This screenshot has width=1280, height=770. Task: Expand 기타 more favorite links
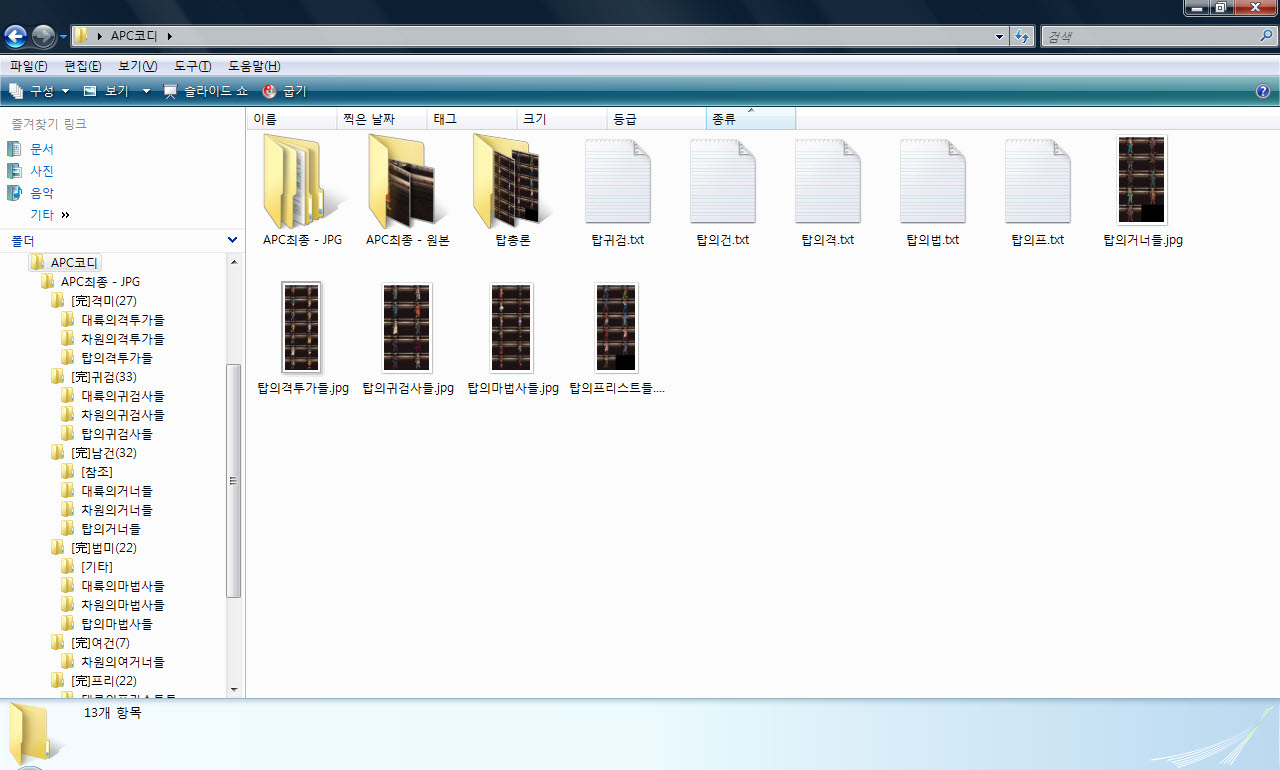pos(66,215)
